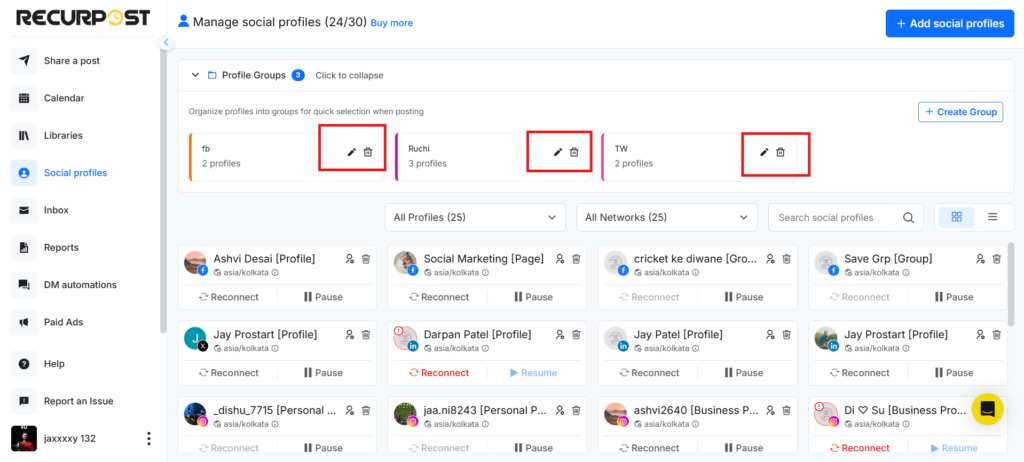Image resolution: width=1024 pixels, height=462 pixels.
Task: Delete jaa.ni8243 Instagram profile
Action: coord(576,410)
